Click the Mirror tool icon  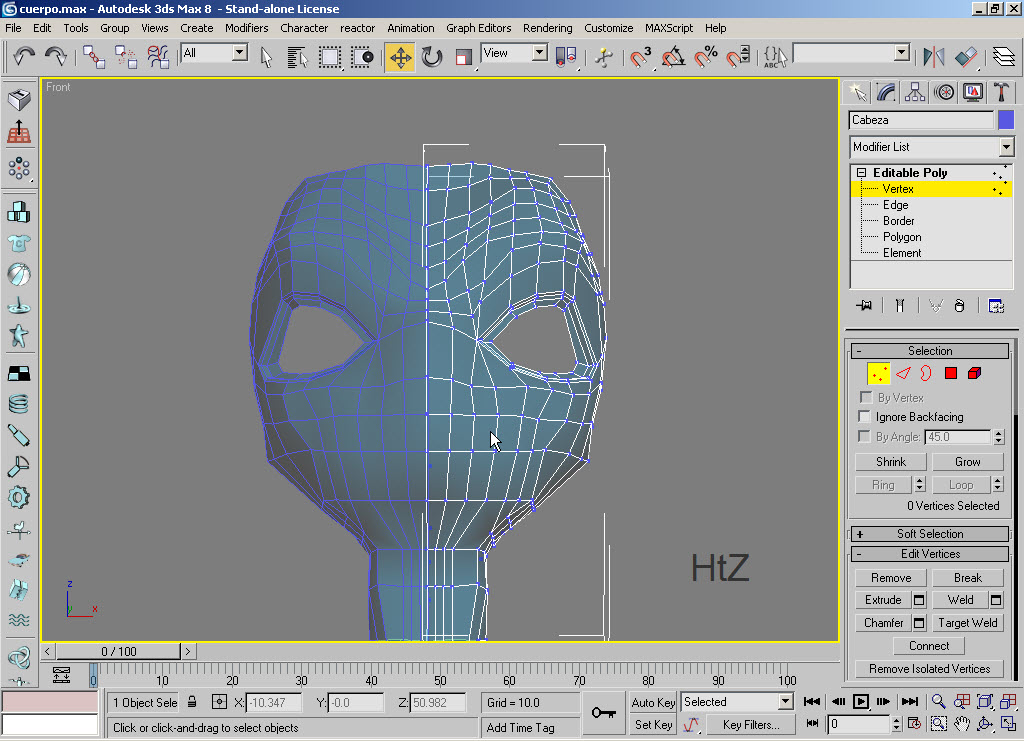coord(934,57)
